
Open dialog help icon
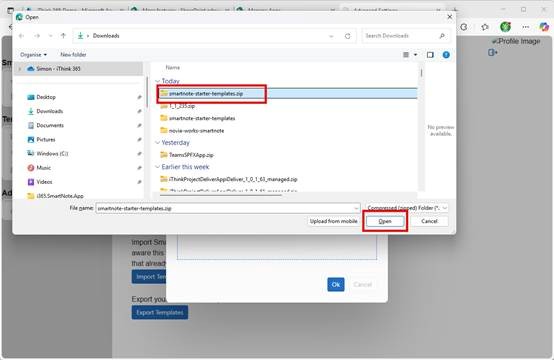point(446,55)
